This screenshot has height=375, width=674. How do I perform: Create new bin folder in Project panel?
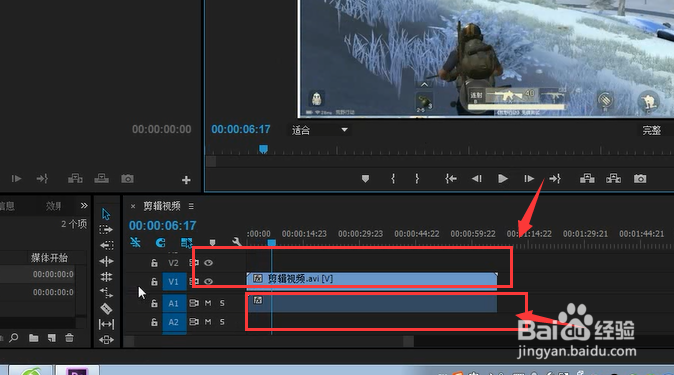point(33,338)
